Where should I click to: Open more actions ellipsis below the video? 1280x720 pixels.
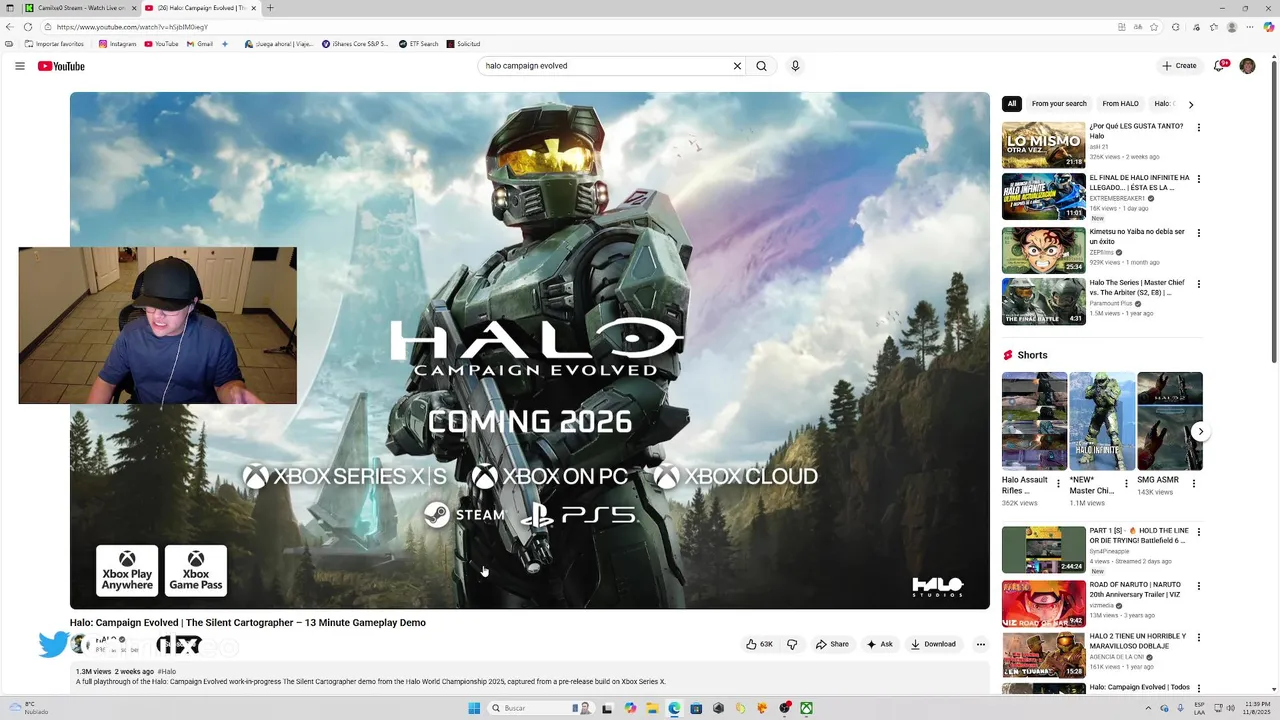(980, 644)
